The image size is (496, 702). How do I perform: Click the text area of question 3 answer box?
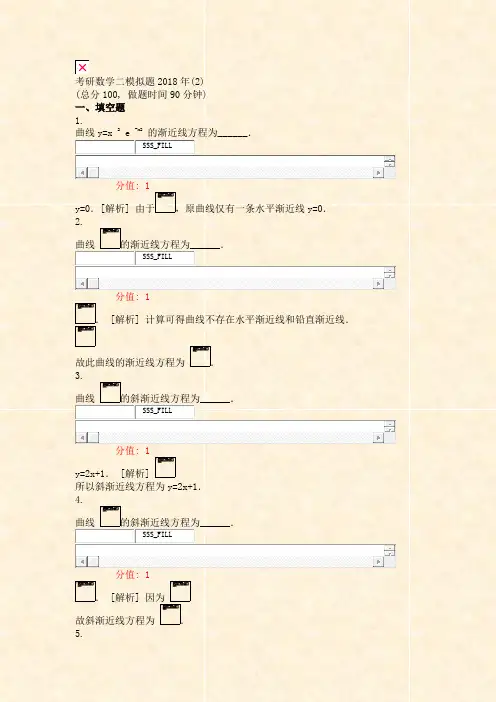pos(230,426)
